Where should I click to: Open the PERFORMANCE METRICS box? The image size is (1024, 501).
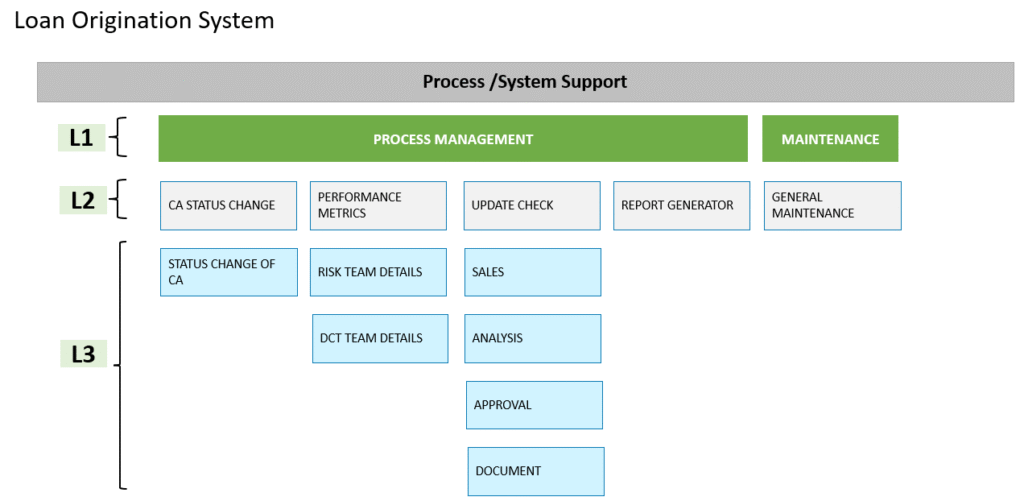click(x=378, y=206)
